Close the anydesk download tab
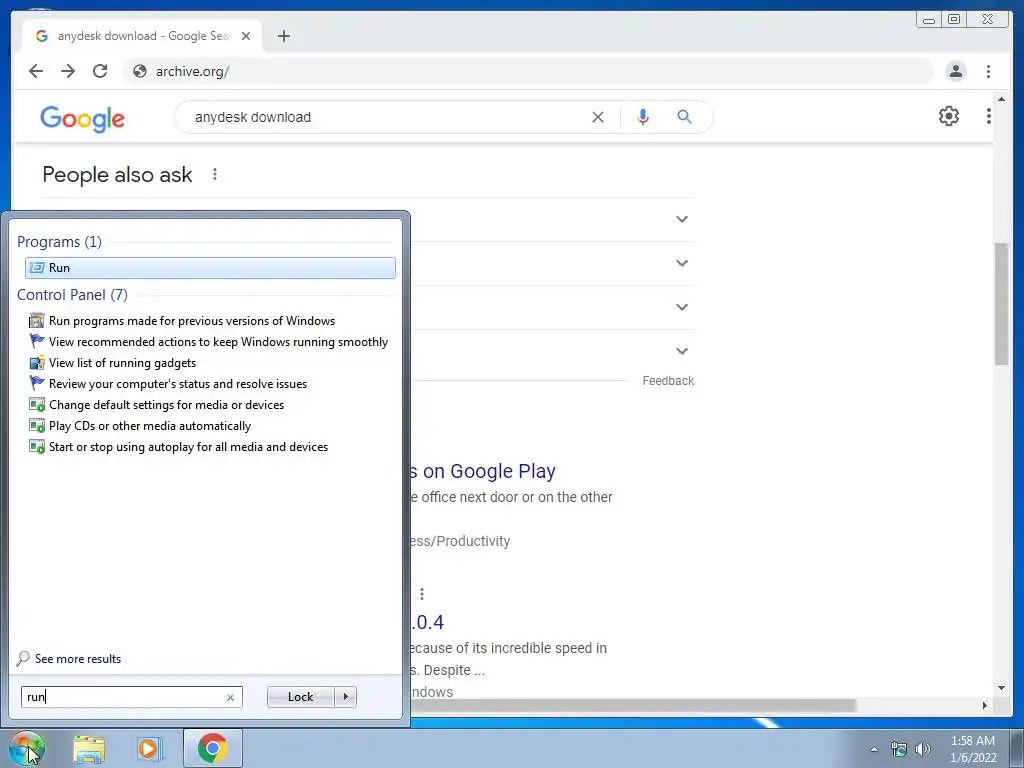Screen dimensions: 1024x768 pos(246,36)
